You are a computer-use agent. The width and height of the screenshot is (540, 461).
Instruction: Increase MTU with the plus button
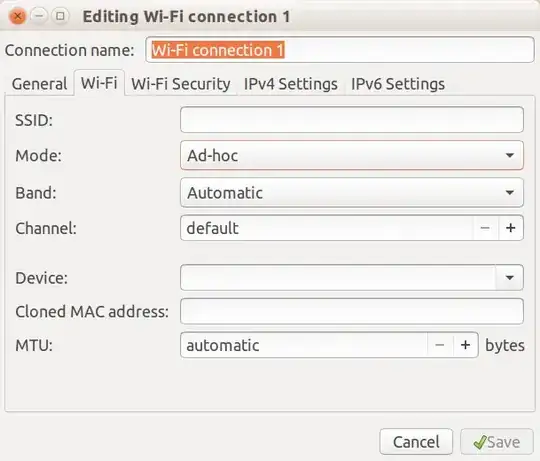click(466, 345)
